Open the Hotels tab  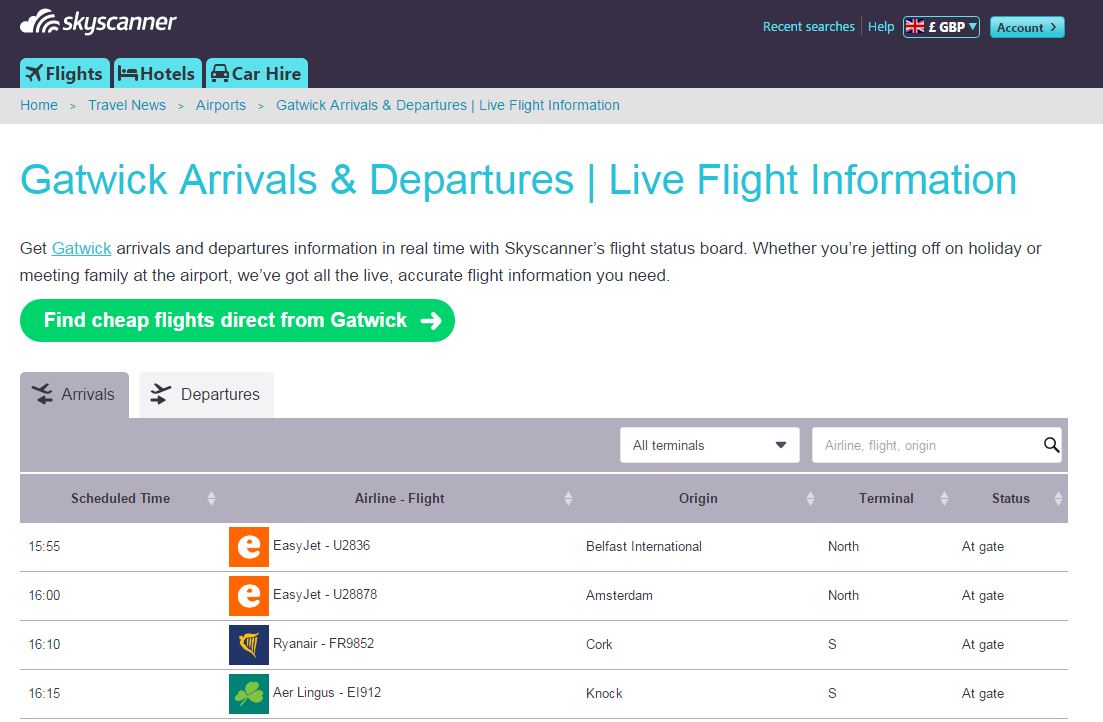(157, 74)
